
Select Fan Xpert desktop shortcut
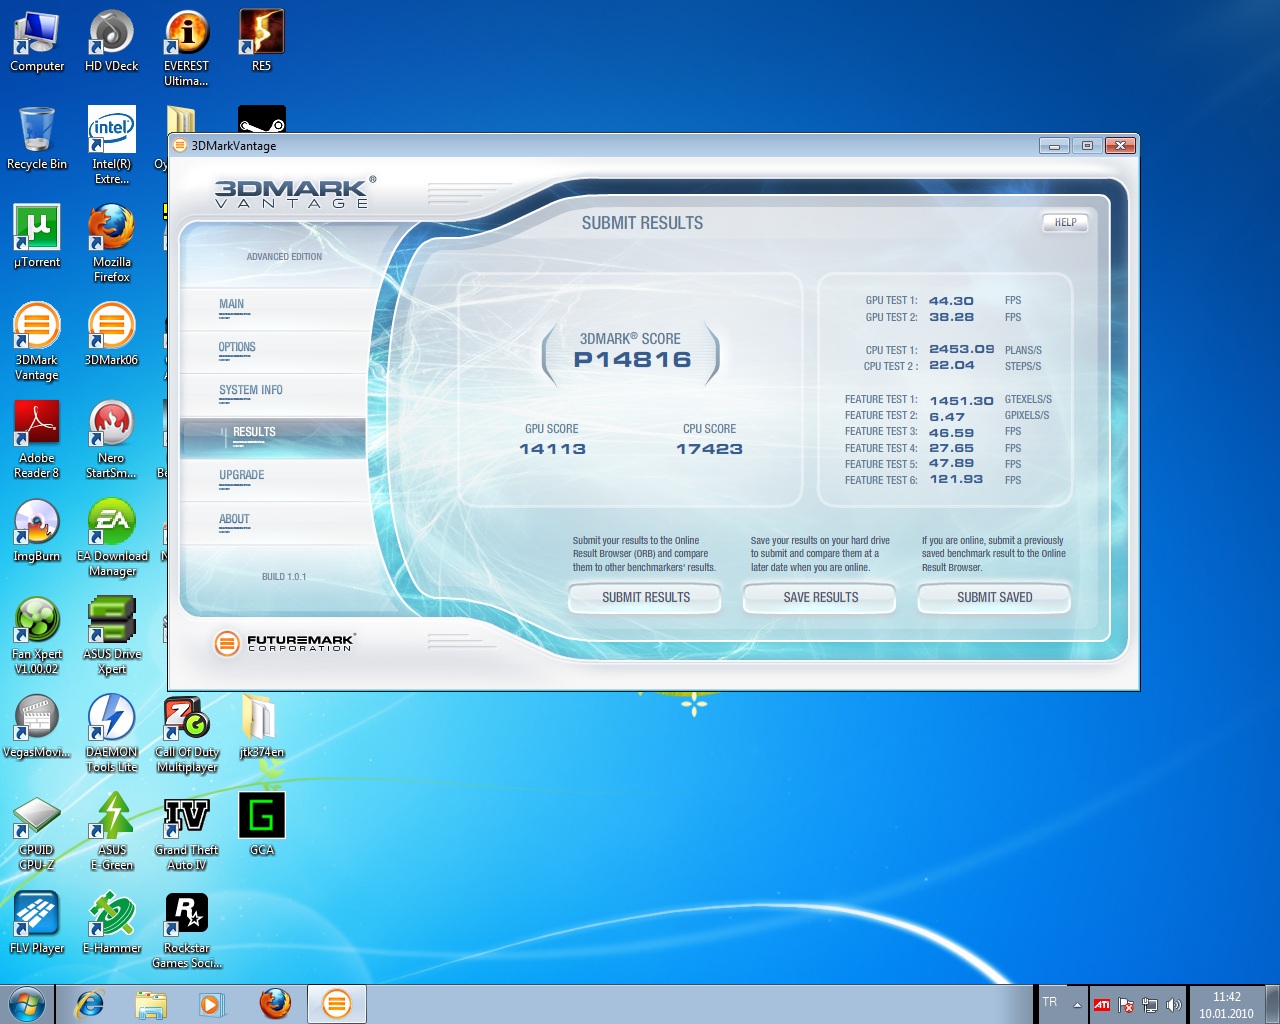pyautogui.click(x=37, y=636)
